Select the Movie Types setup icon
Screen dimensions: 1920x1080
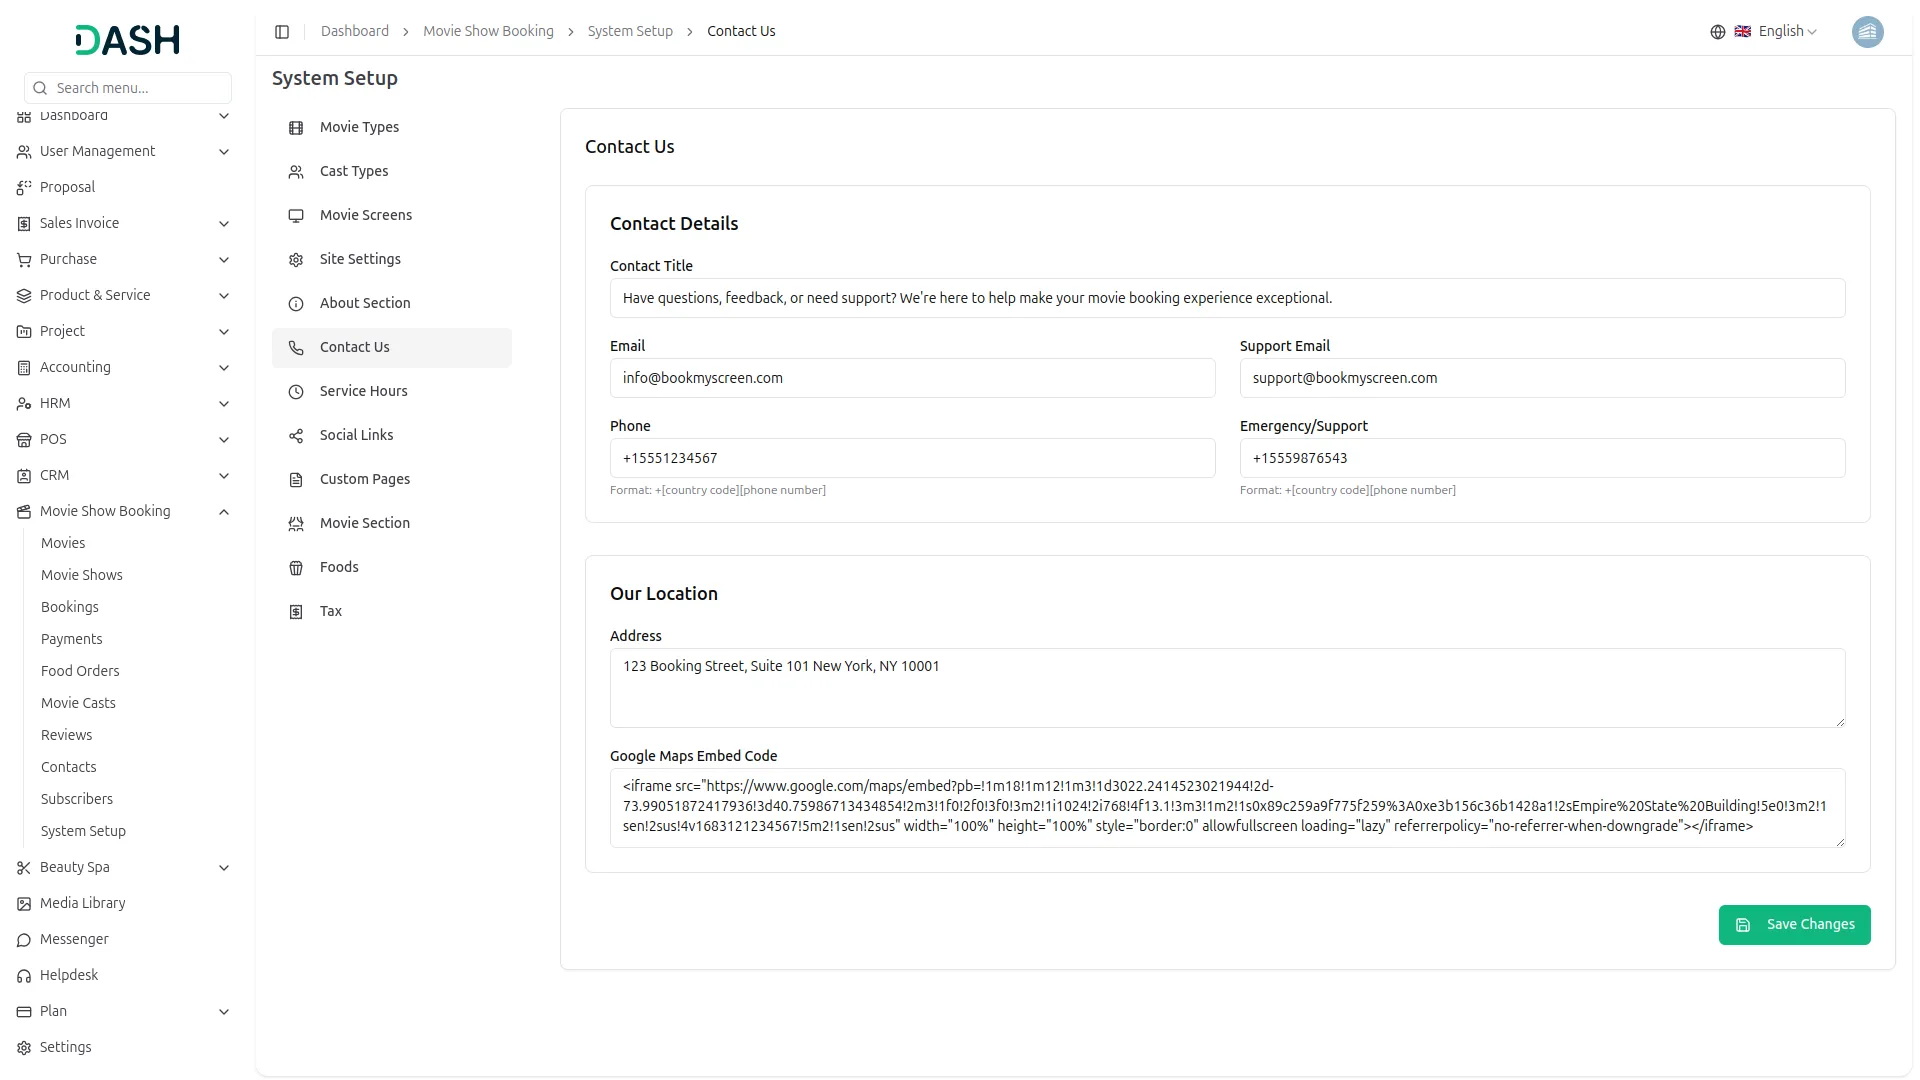click(295, 128)
